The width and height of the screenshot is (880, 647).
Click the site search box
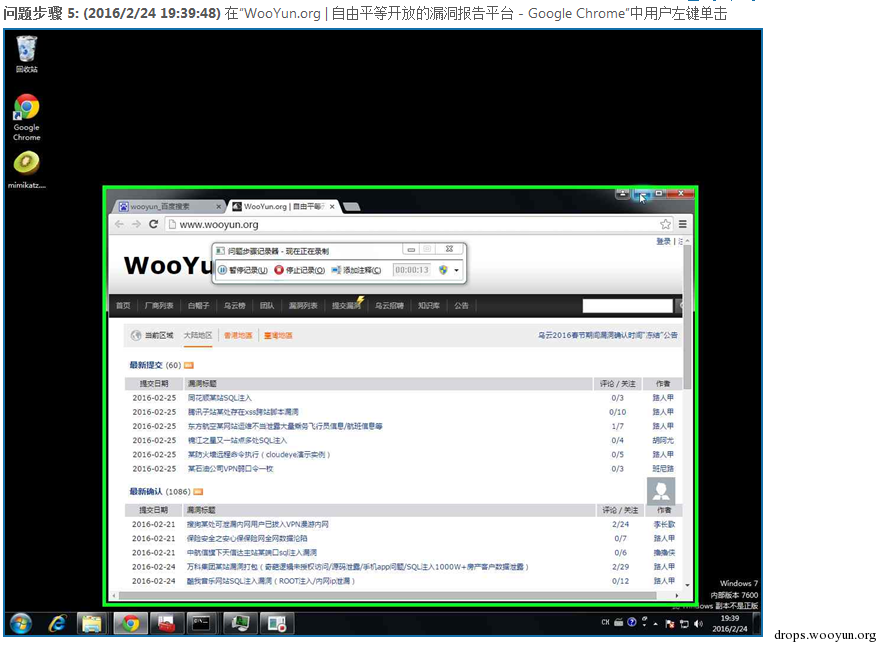coord(627,306)
